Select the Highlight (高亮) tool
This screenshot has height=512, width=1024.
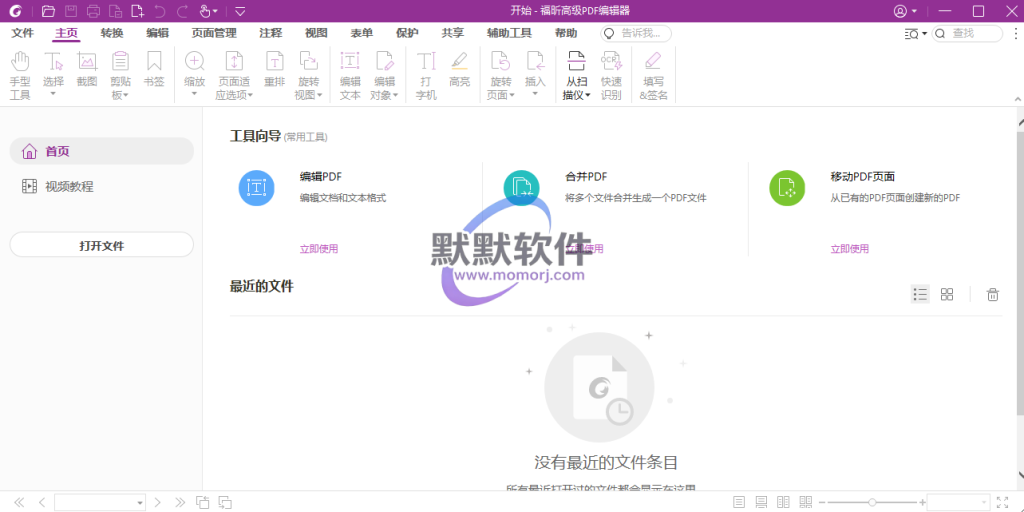459,67
